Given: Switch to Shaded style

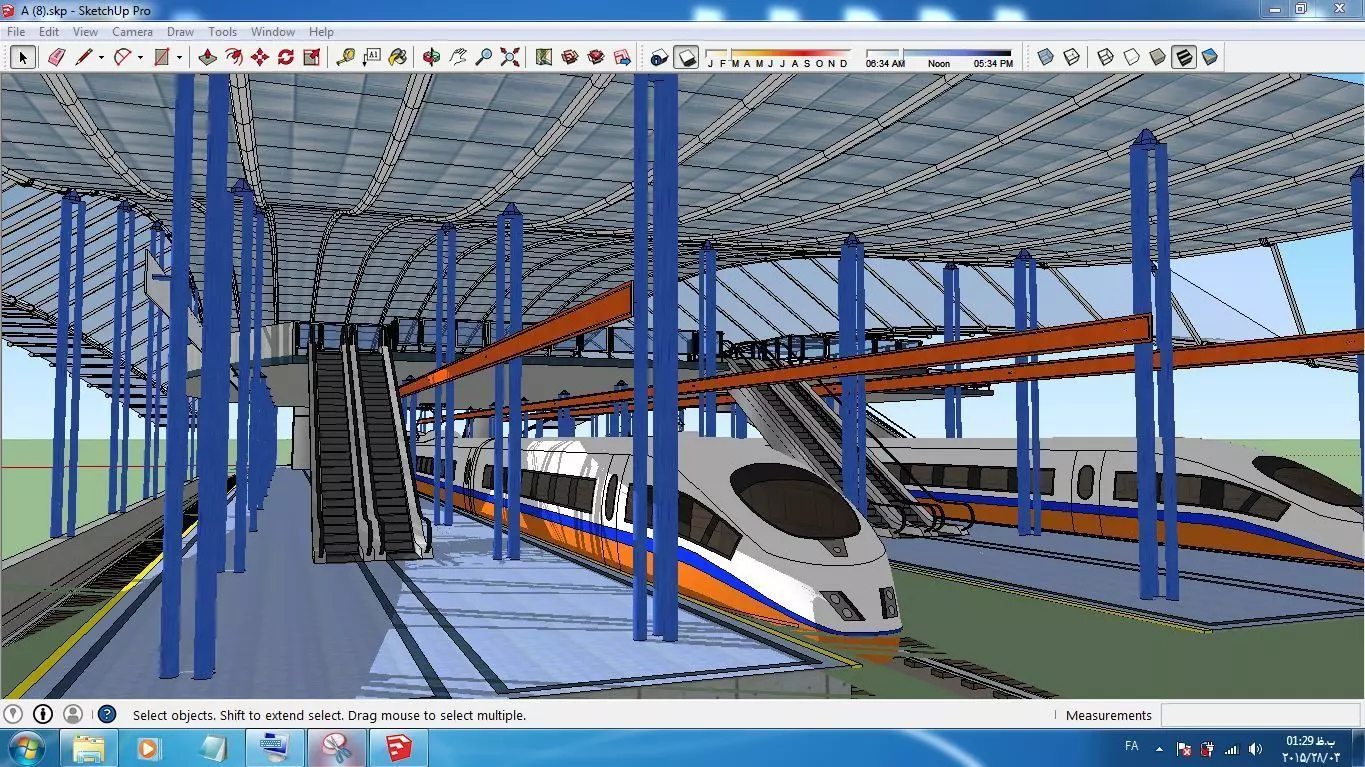Looking at the screenshot, I should tap(1158, 57).
